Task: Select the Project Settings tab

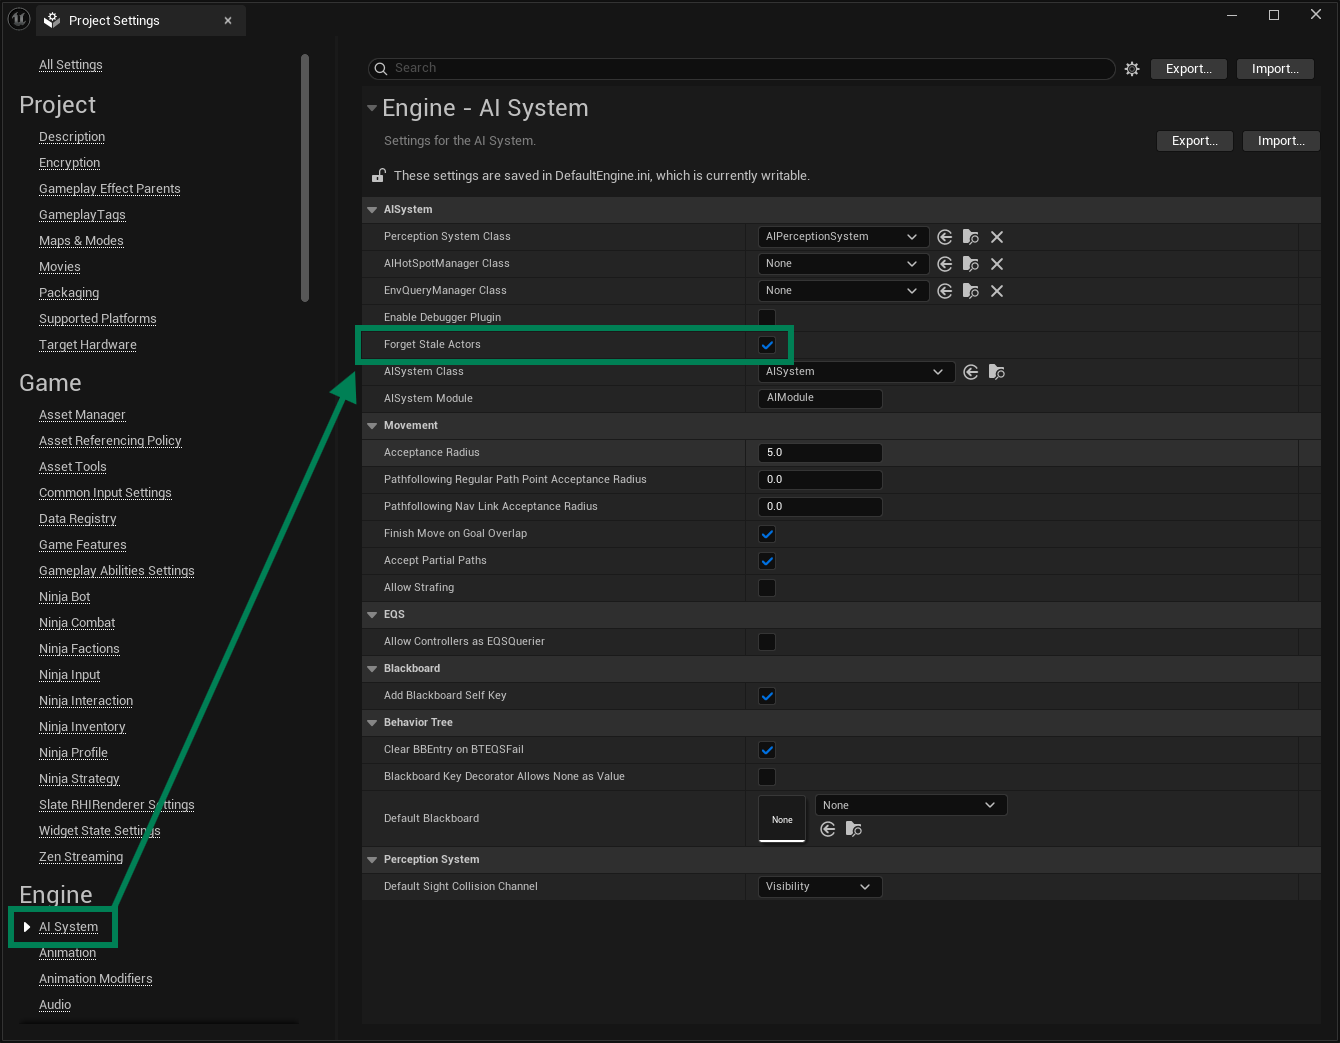Action: pos(114,21)
